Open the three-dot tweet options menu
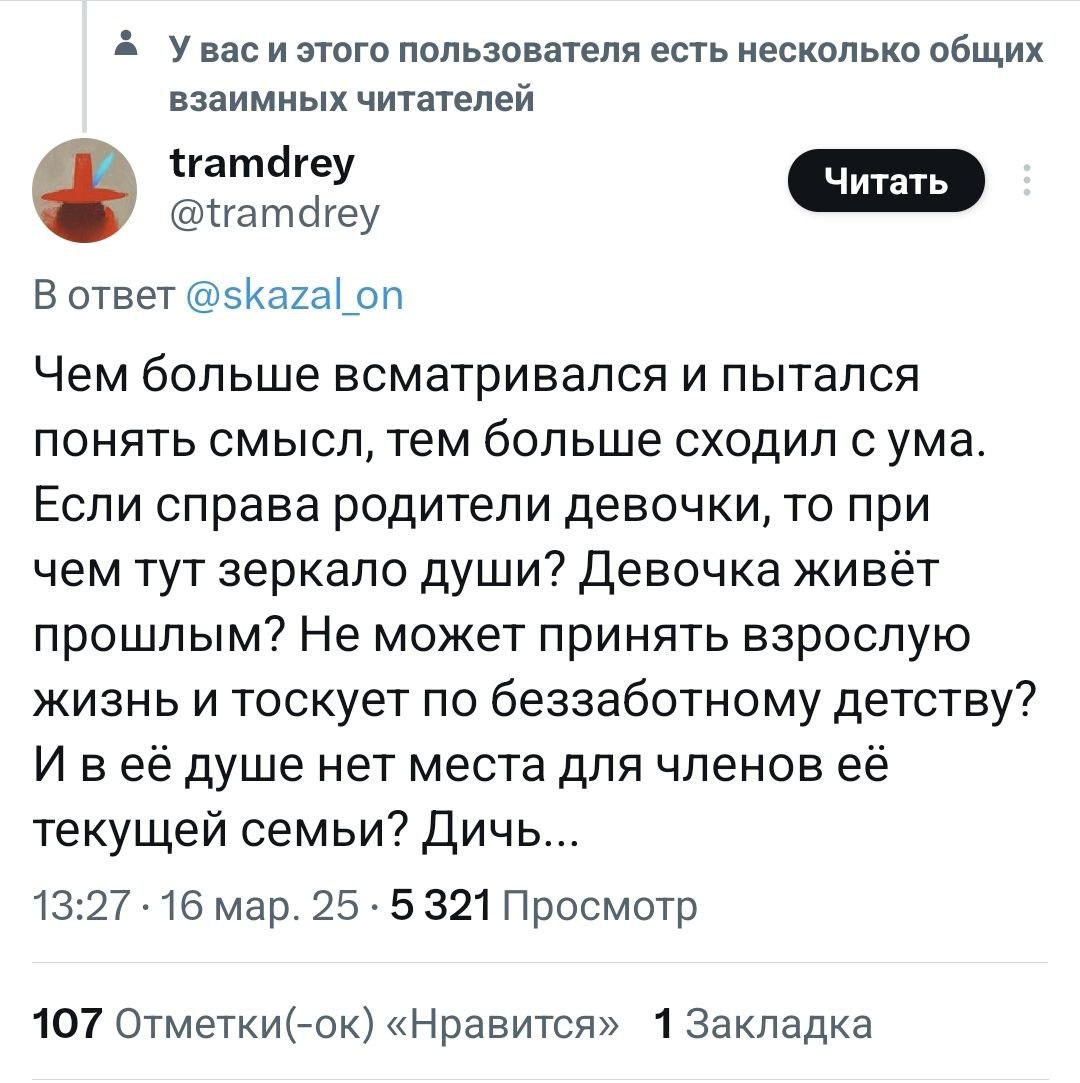Viewport: 1080px width, 1083px height. [1027, 180]
